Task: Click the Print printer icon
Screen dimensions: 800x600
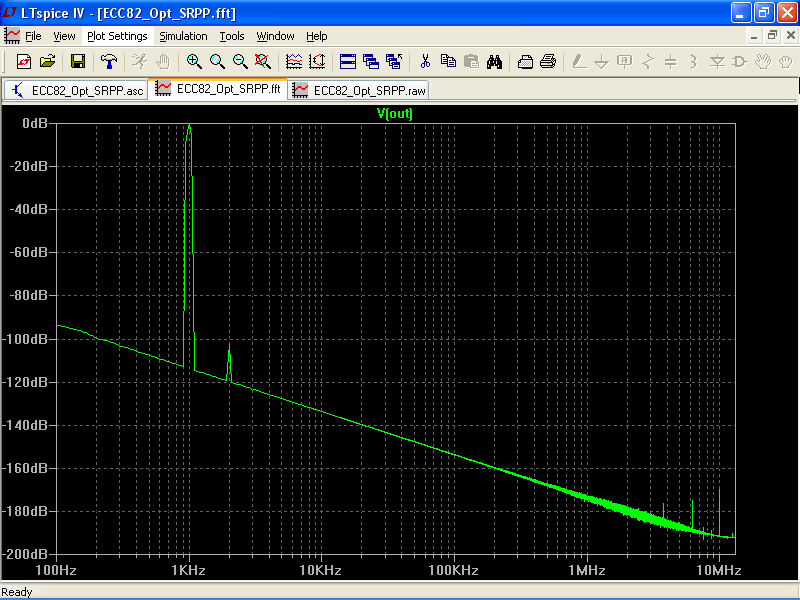Action: pos(548,62)
